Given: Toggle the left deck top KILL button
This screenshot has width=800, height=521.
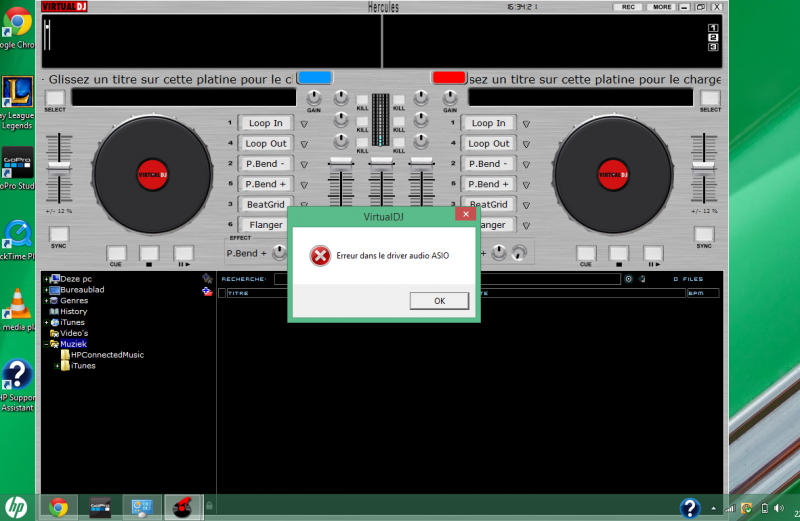Looking at the screenshot, I should tap(362, 100).
